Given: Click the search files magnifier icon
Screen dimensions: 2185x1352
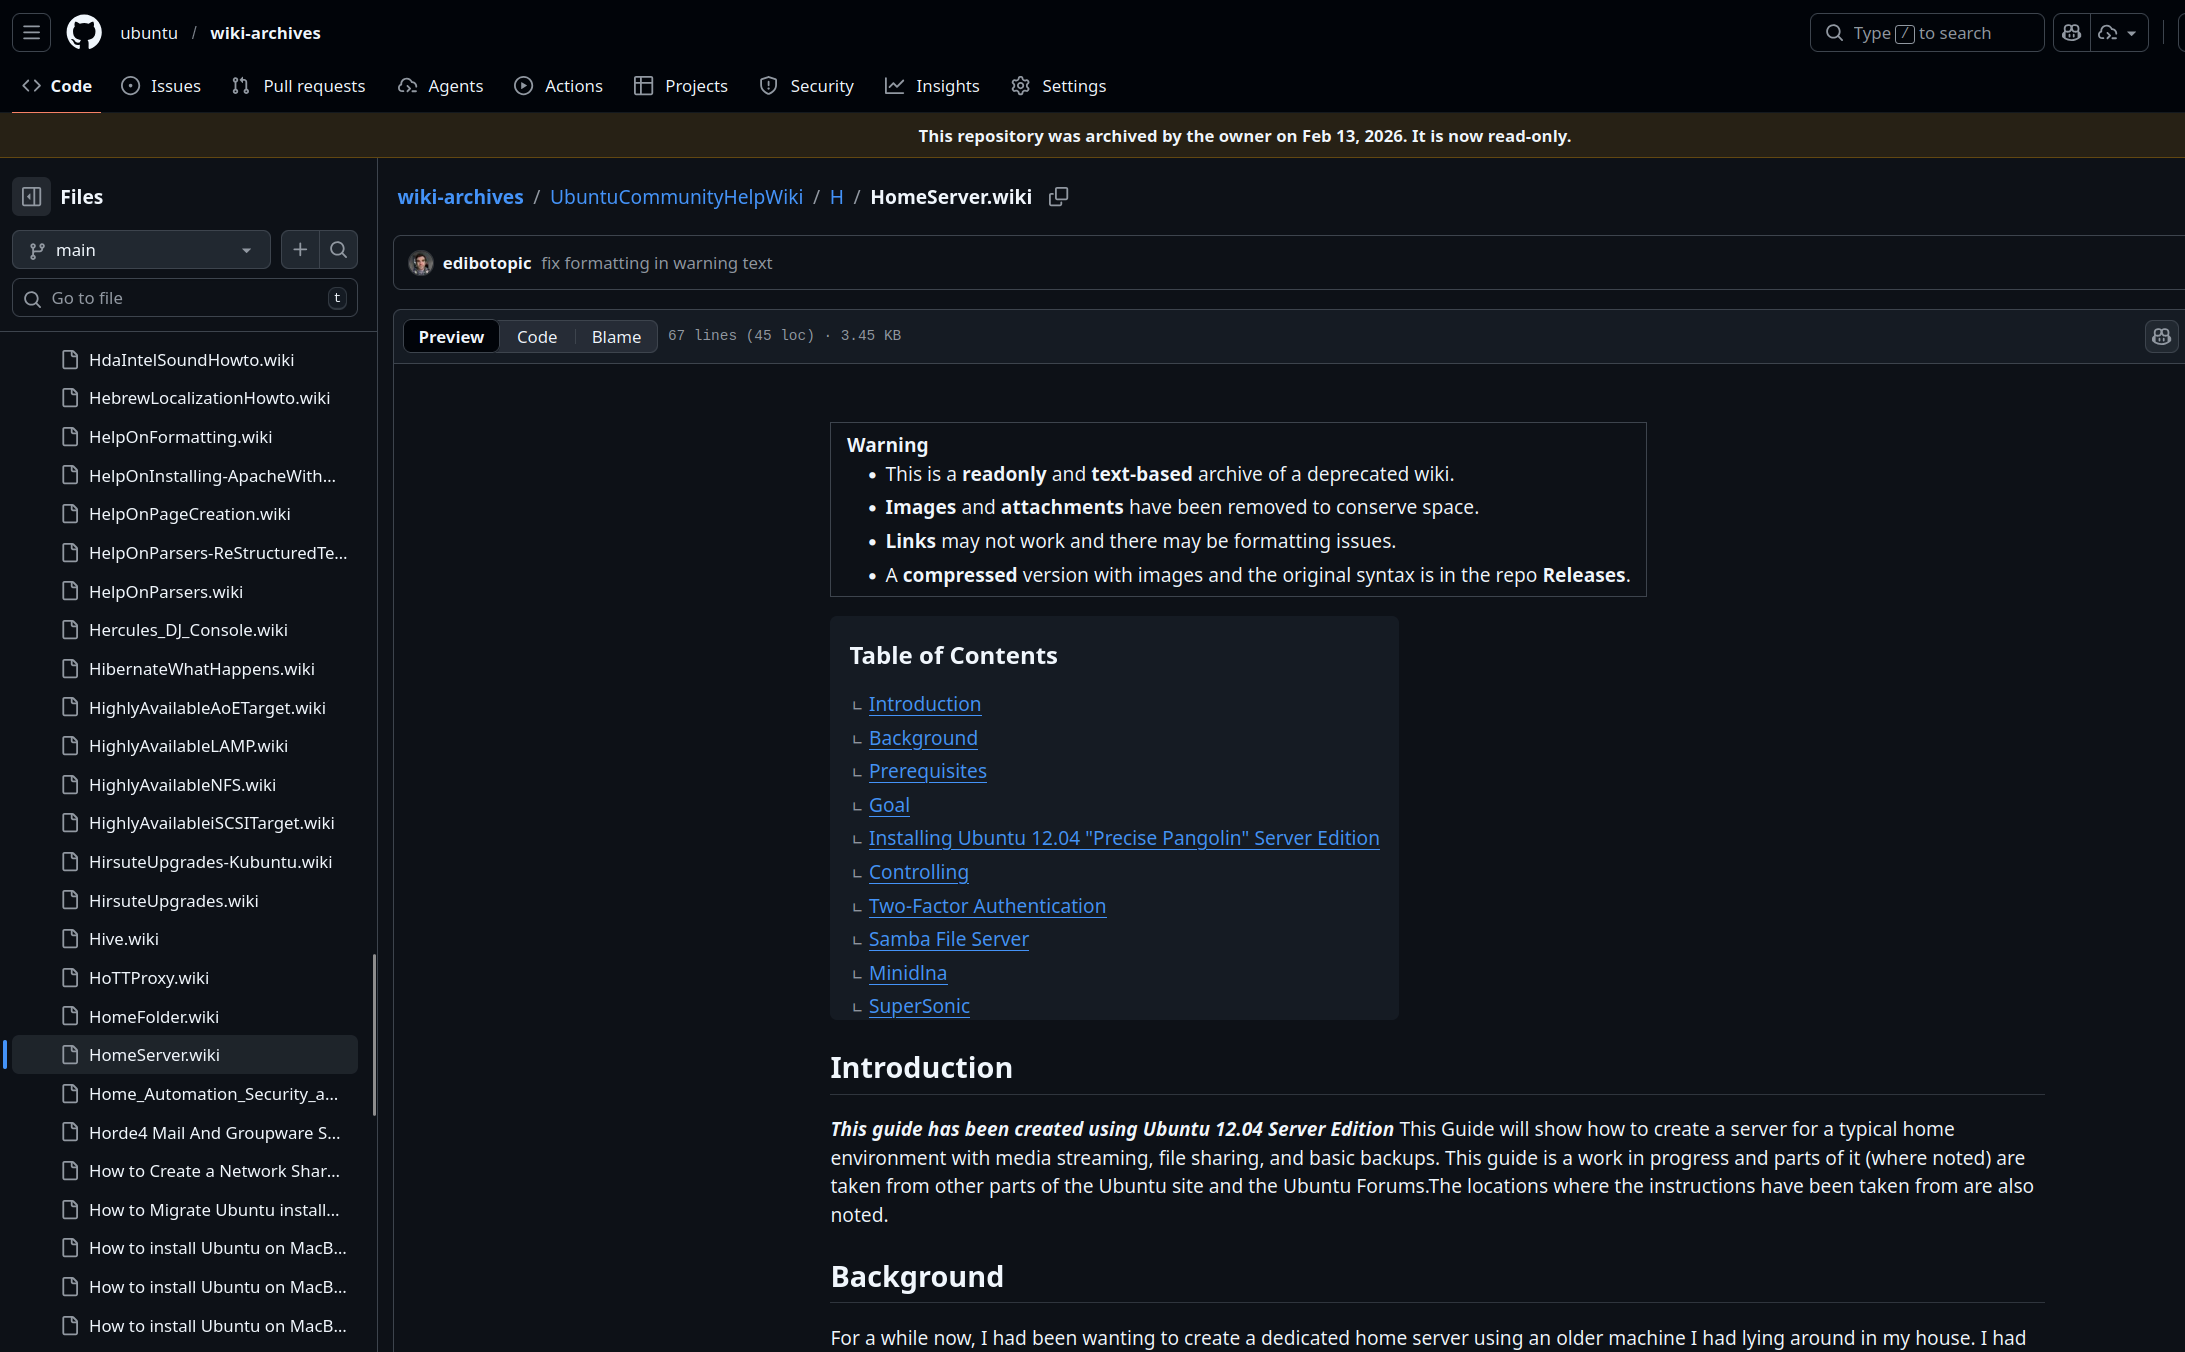Looking at the screenshot, I should 339,250.
